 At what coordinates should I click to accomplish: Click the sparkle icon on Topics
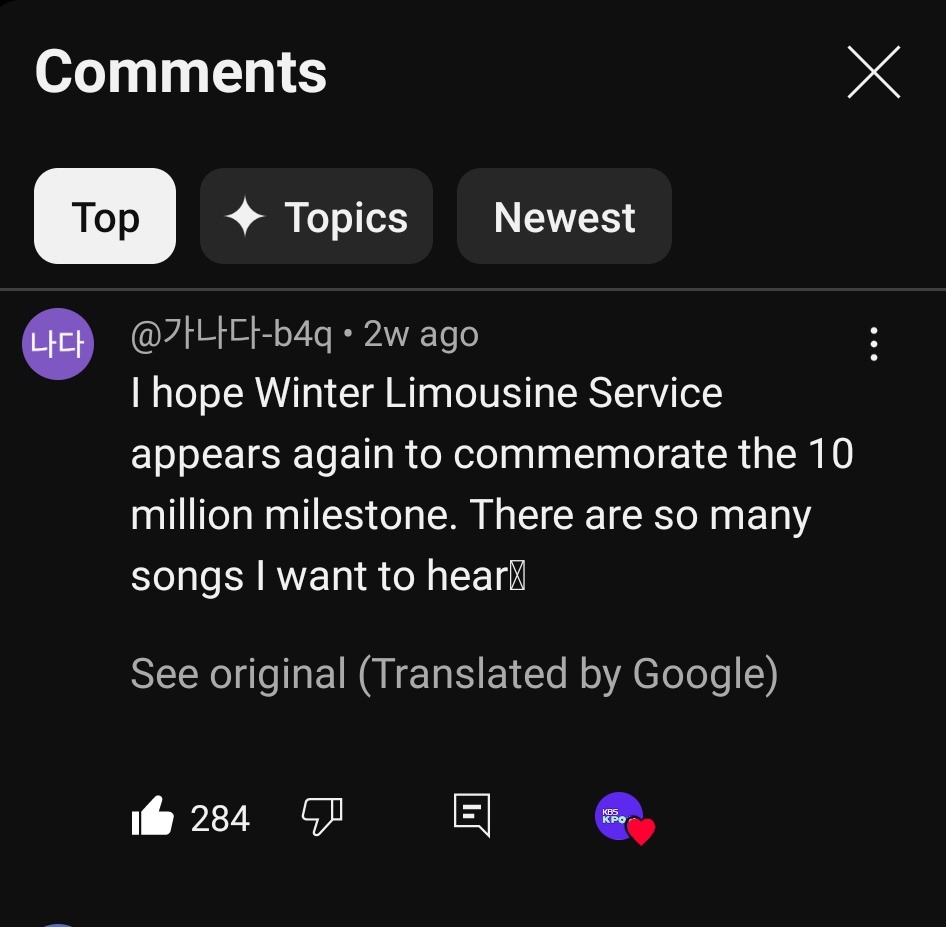point(244,217)
